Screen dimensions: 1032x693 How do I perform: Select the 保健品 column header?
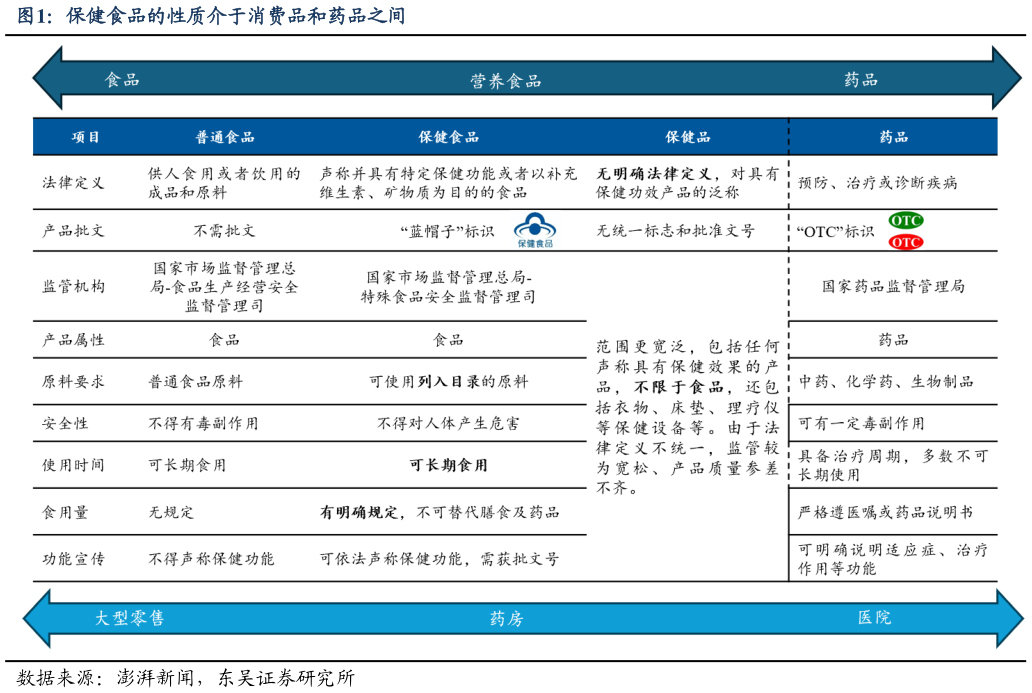(688, 137)
